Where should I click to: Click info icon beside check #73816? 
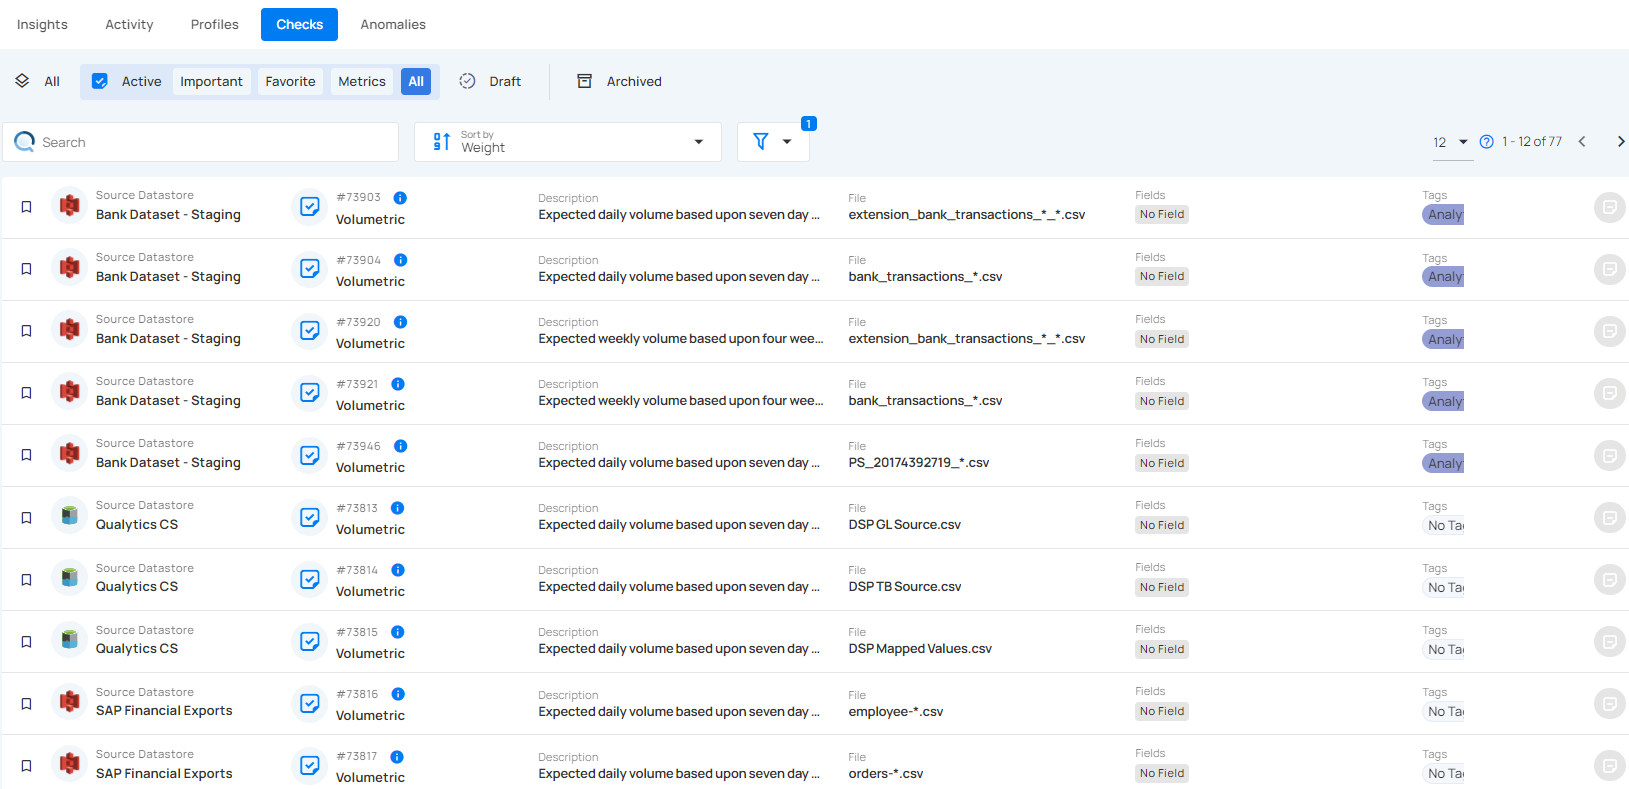(398, 694)
